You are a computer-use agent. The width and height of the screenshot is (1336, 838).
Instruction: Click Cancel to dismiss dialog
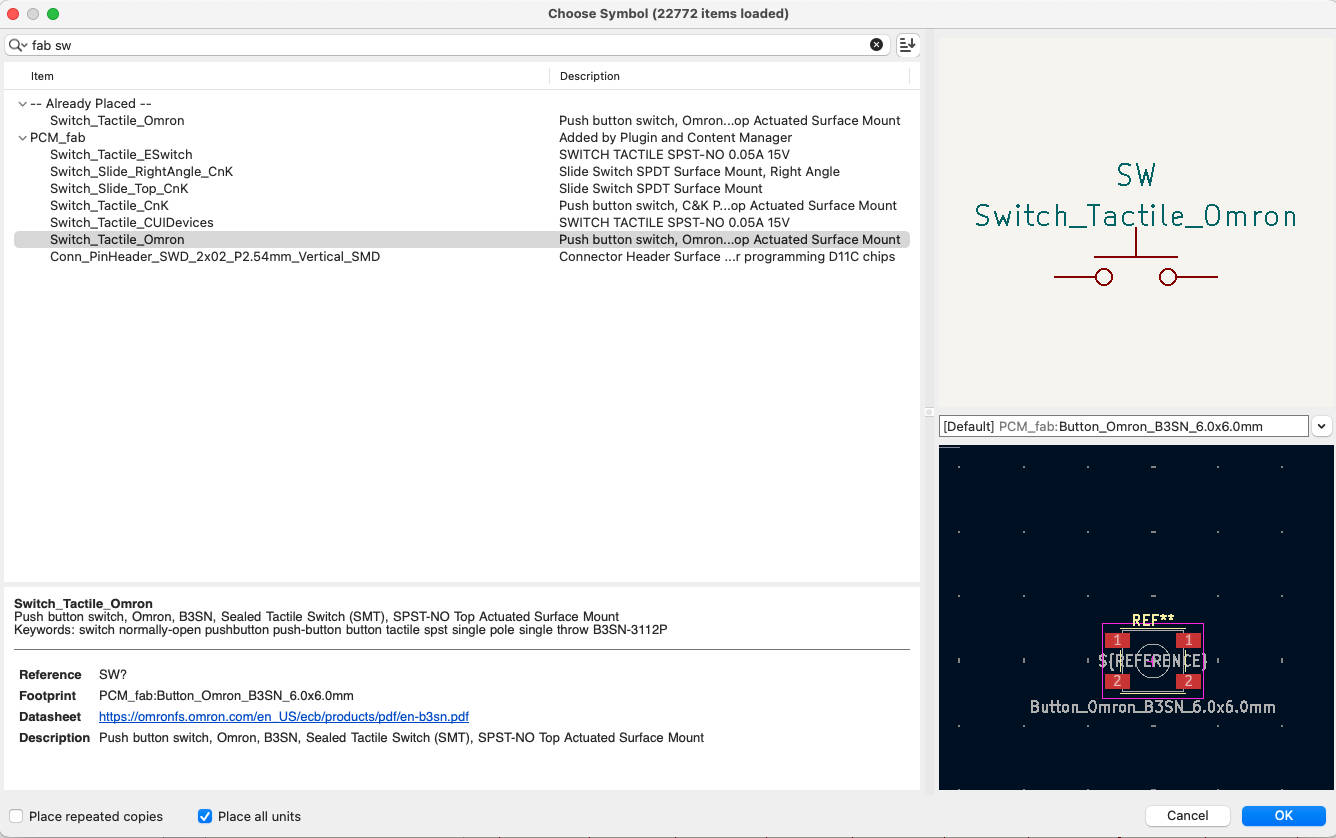pyautogui.click(x=1187, y=816)
